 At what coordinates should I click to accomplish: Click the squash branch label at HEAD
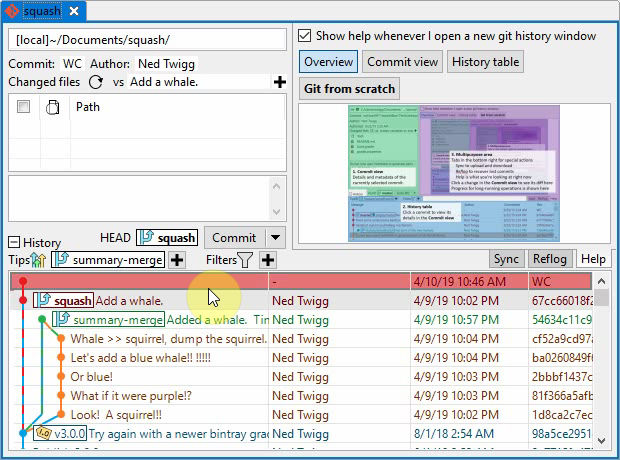pos(167,238)
